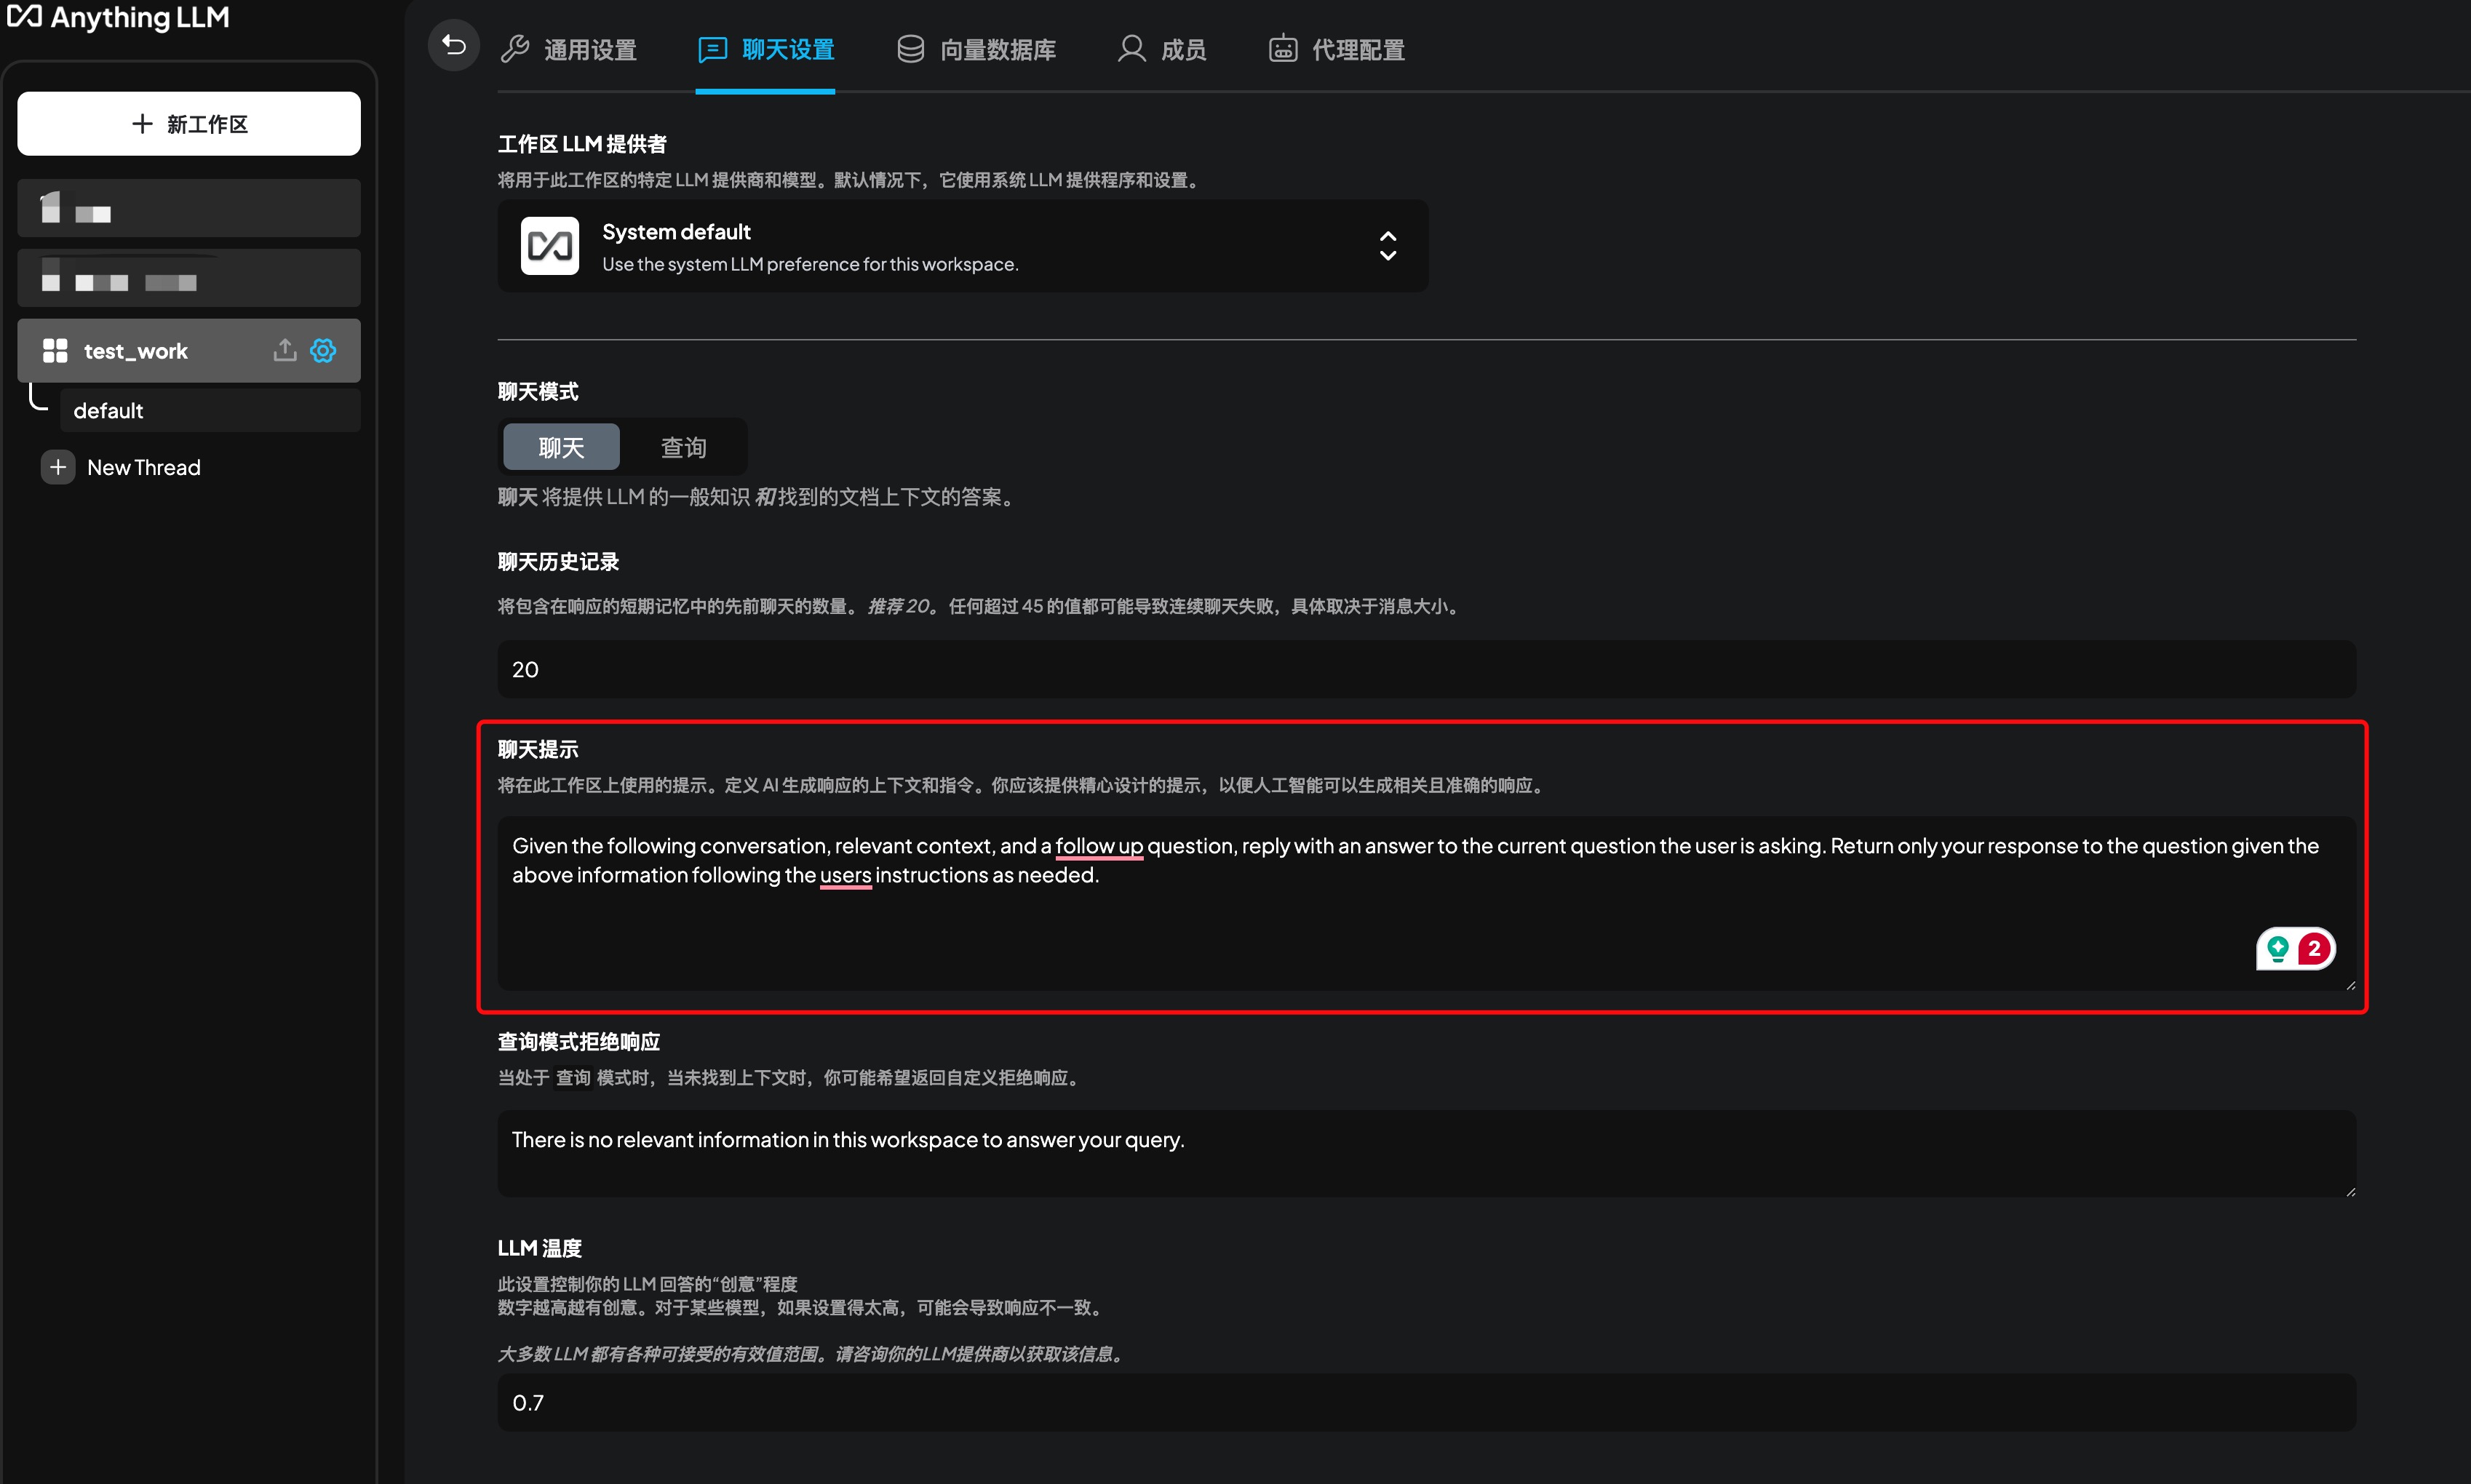Expand the System default LLM provider dropdown

tap(1388, 245)
